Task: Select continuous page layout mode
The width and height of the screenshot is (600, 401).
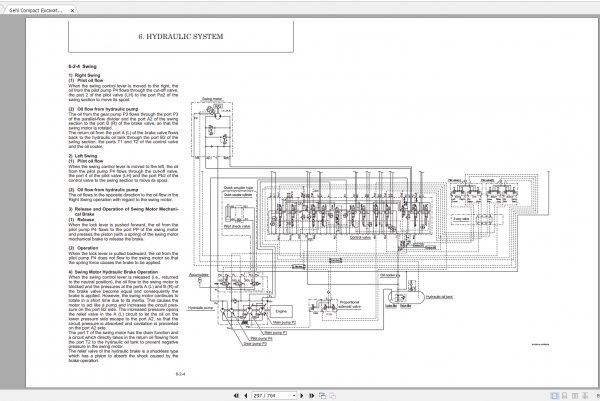Action: point(565,396)
